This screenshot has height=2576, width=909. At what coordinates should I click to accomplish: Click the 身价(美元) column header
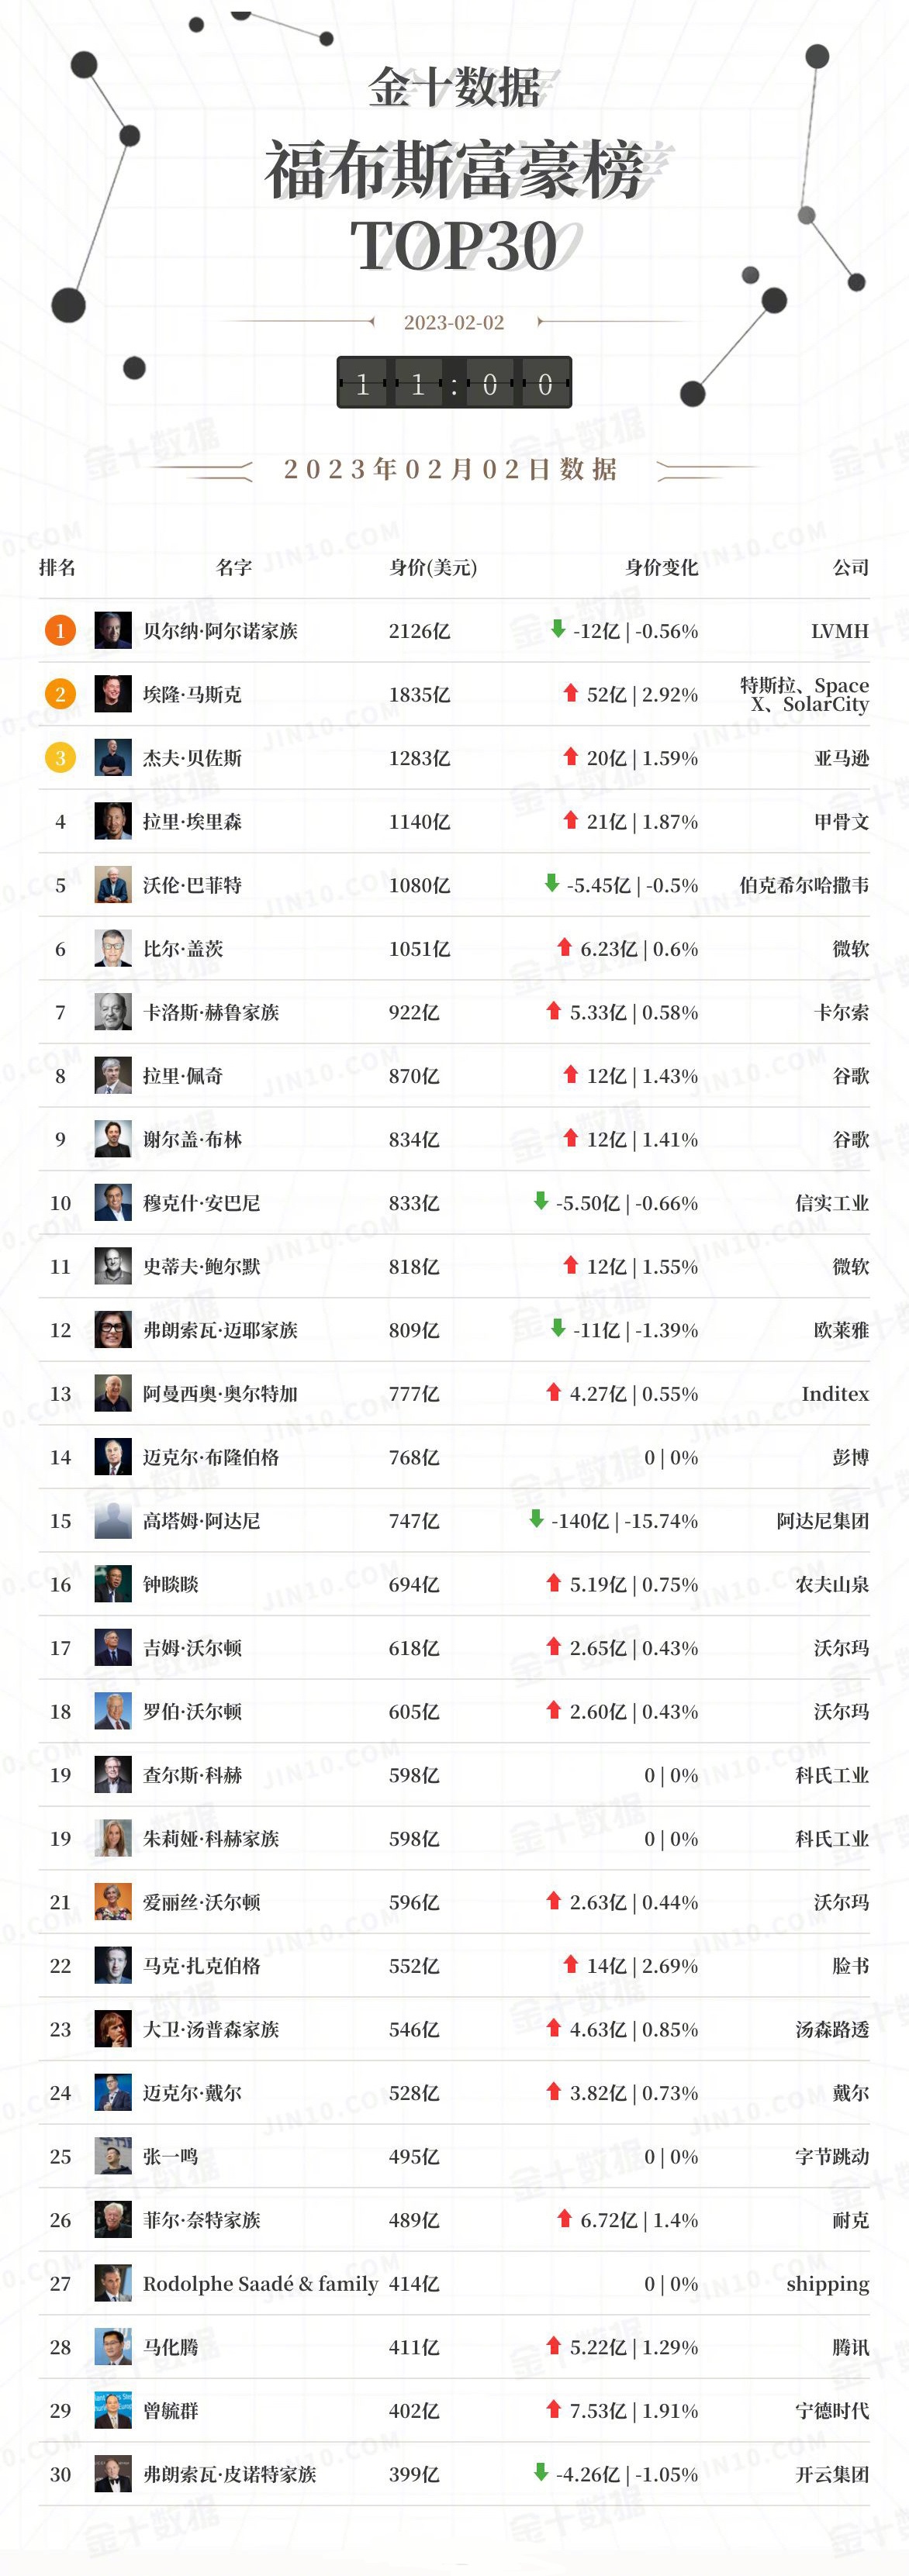pyautogui.click(x=432, y=567)
